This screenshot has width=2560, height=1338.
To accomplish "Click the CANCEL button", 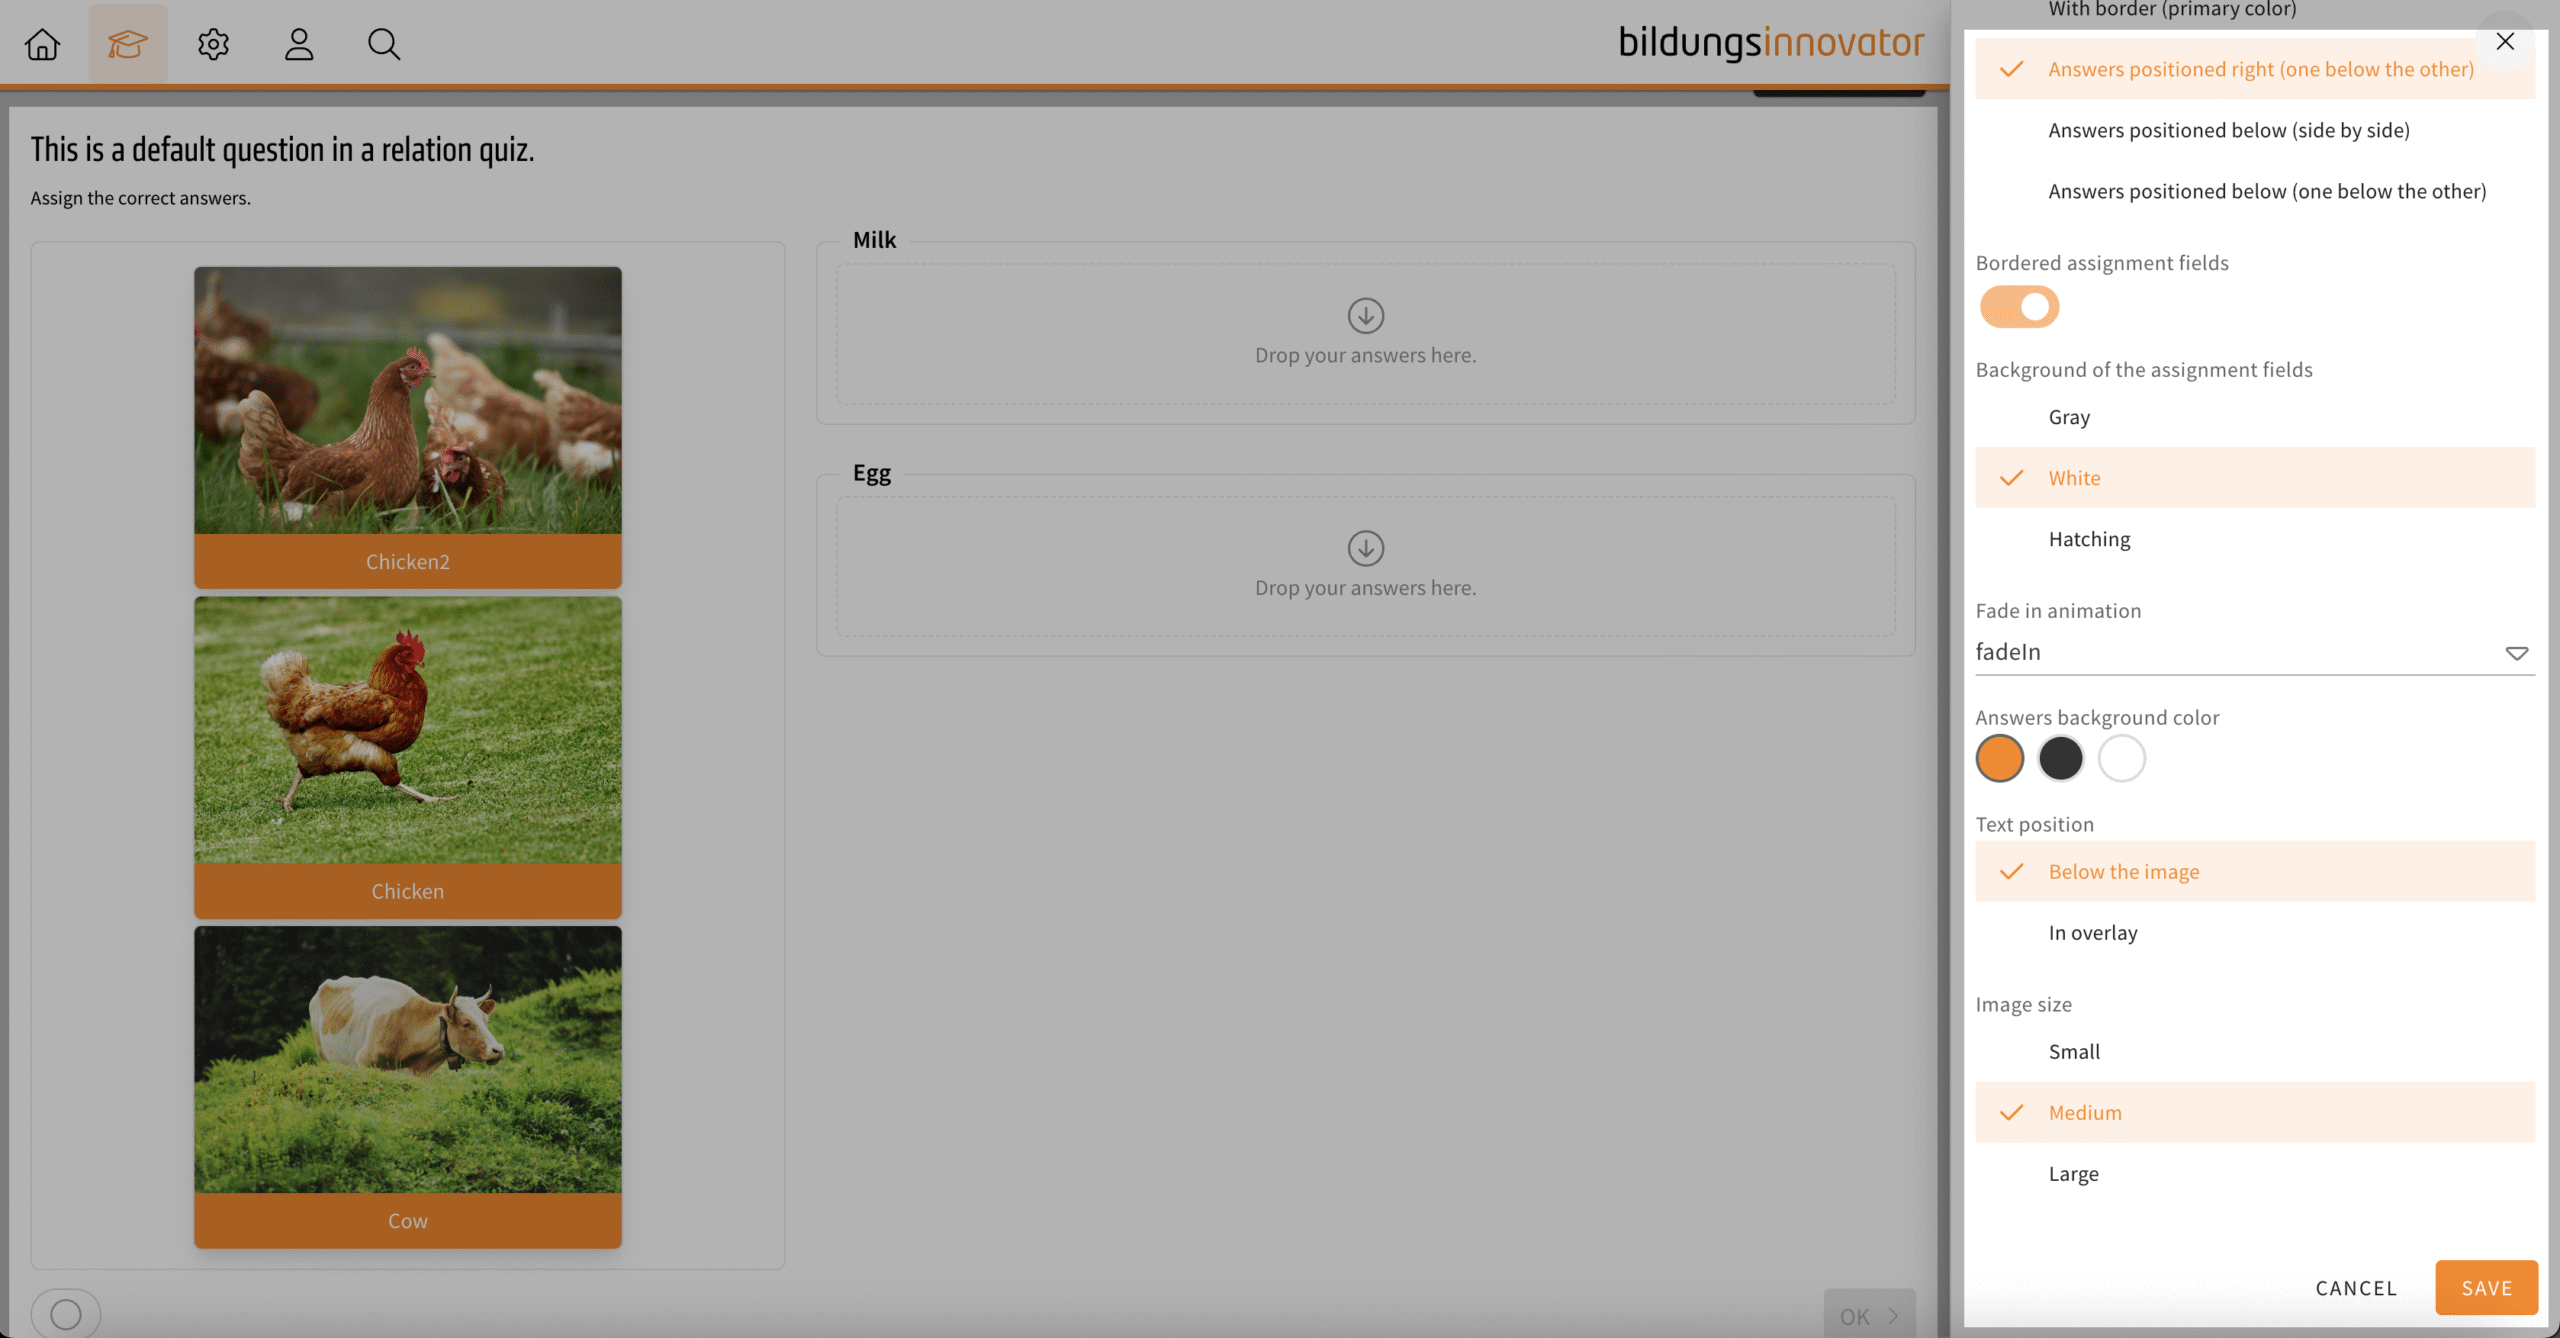I will point(2356,1288).
